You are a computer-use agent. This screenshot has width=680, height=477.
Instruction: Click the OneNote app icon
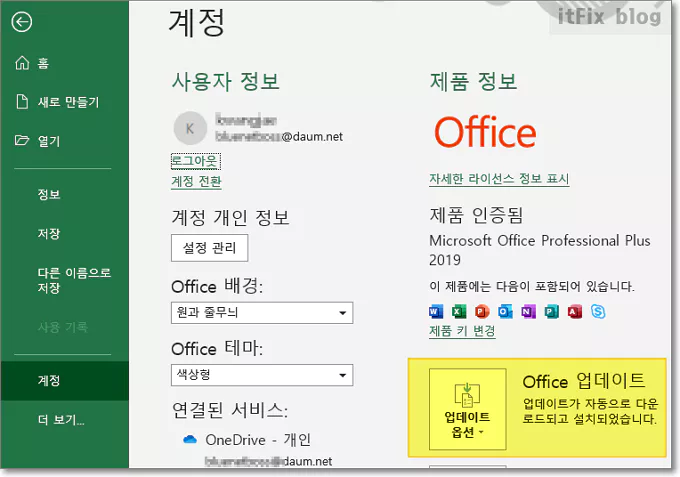click(x=528, y=311)
